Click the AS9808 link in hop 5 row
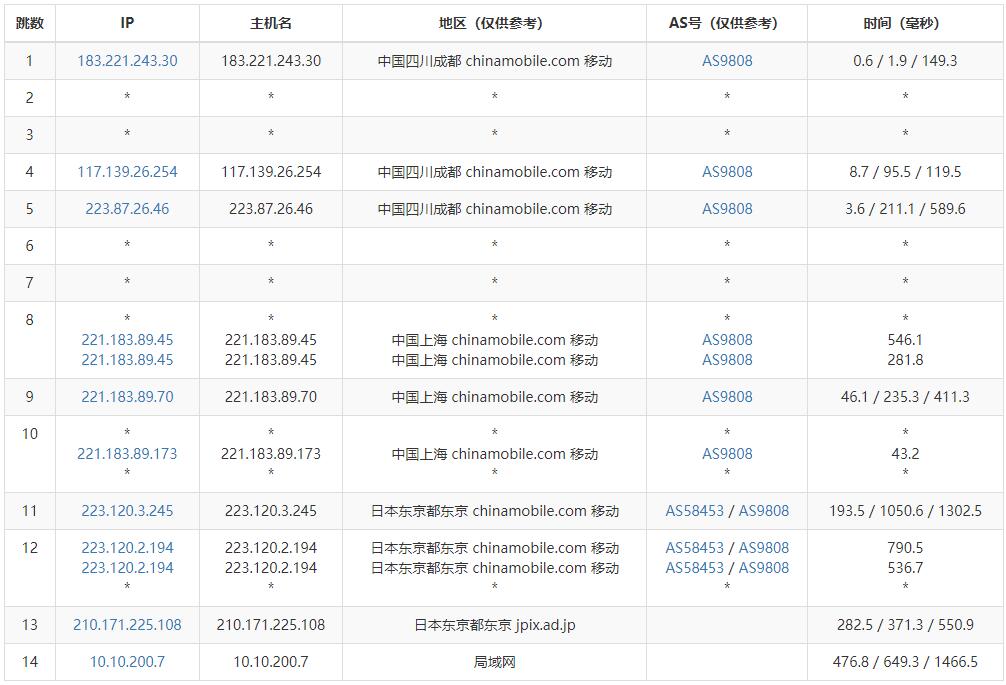1006x685 pixels. 727,209
